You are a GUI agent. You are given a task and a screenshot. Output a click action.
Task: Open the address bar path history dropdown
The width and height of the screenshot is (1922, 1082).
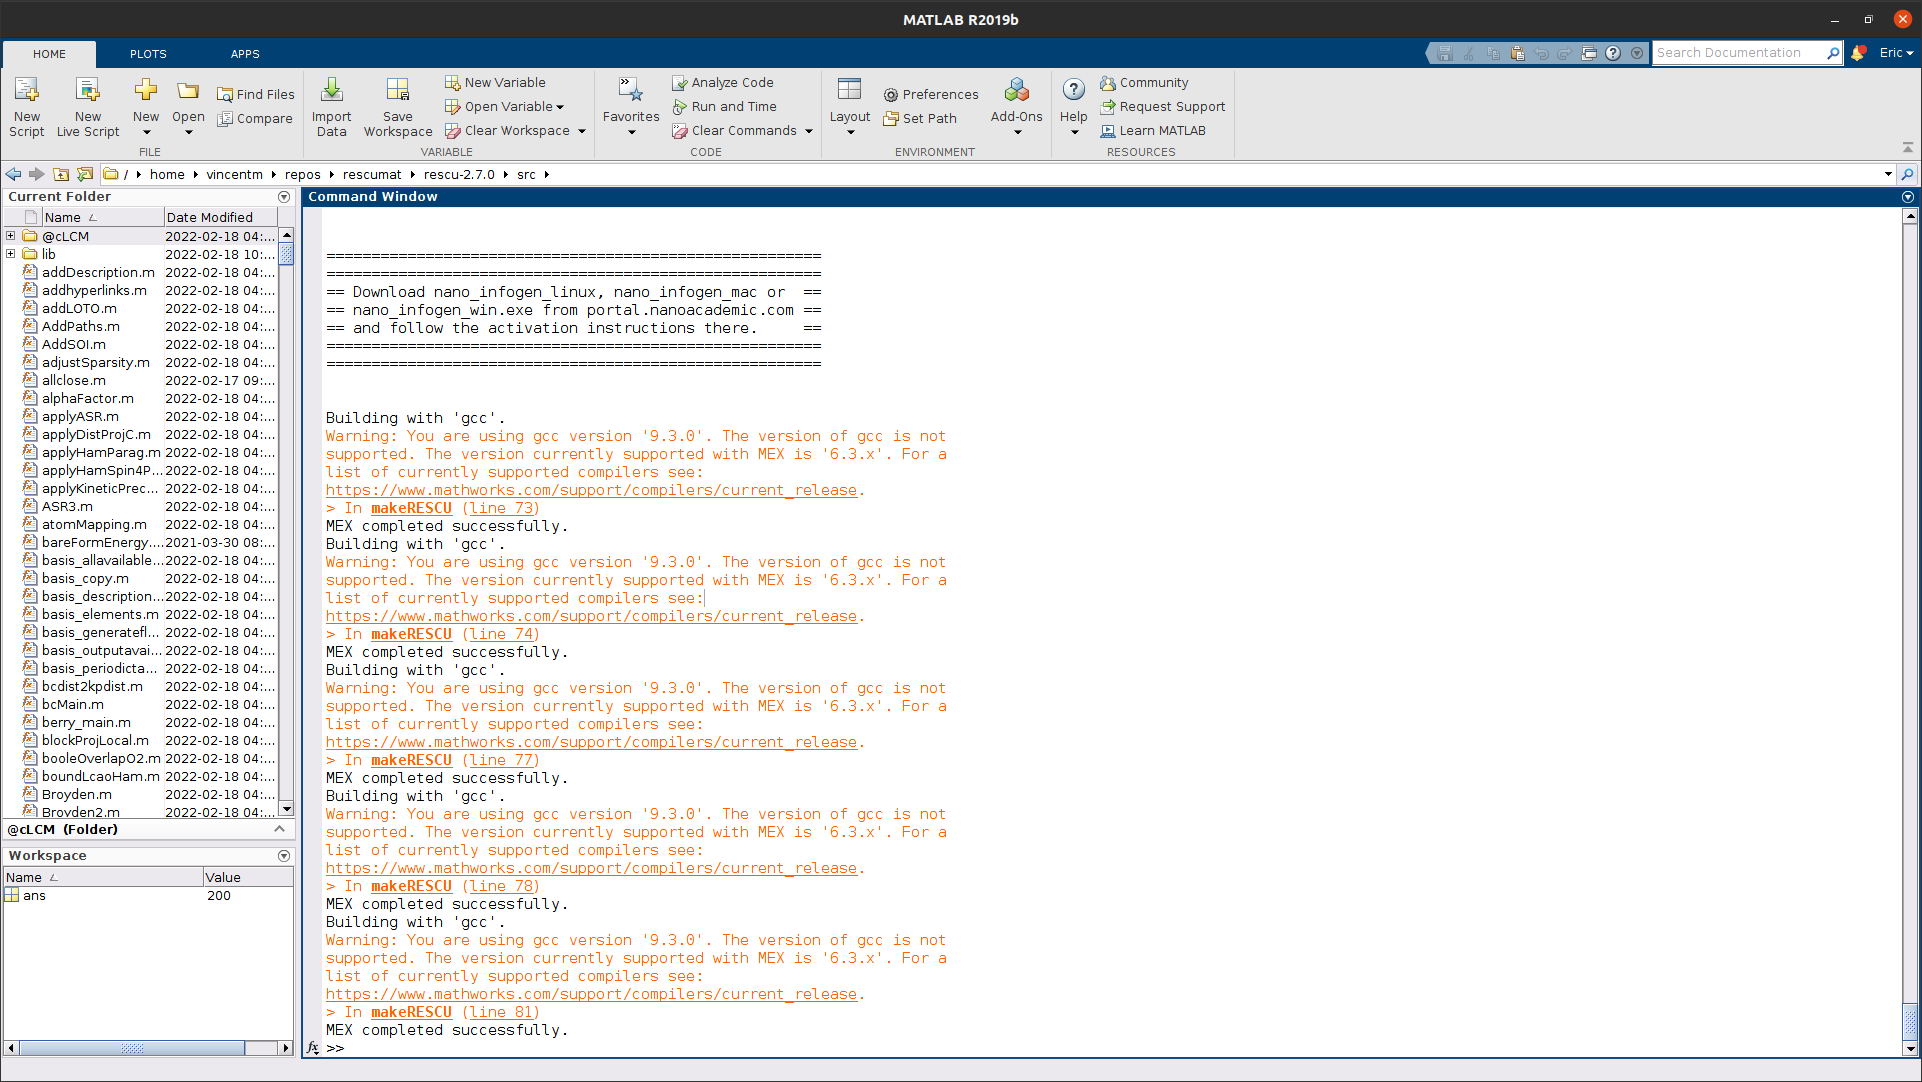tap(1888, 174)
